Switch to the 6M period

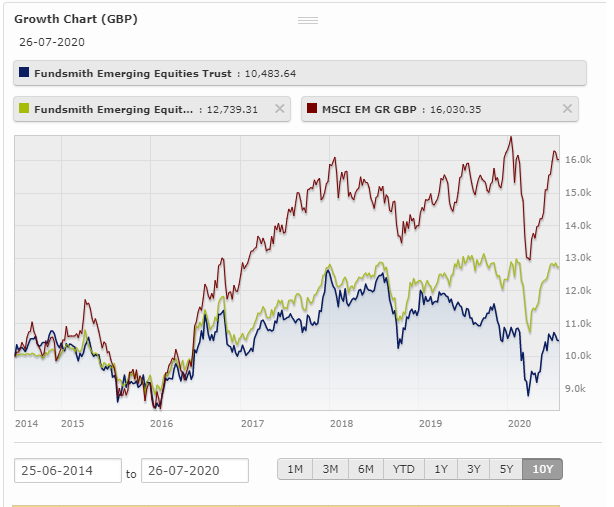coord(366,469)
